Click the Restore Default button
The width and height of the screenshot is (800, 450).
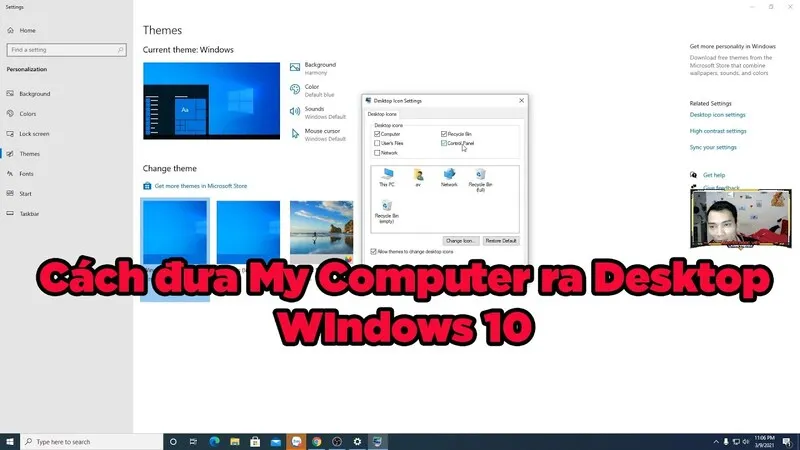click(501, 241)
